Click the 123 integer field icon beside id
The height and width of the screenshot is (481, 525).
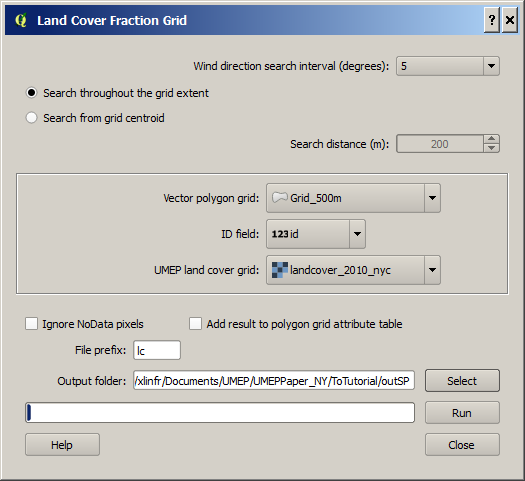(280, 234)
